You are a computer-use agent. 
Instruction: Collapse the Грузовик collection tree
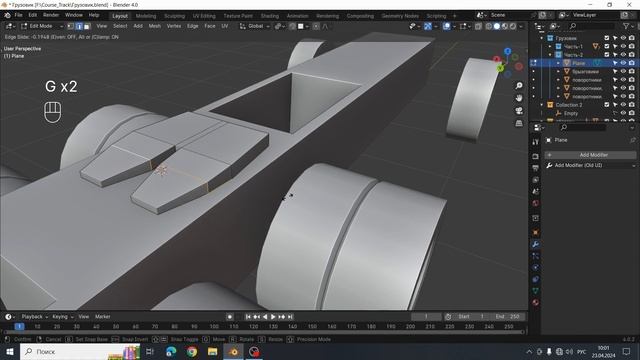[x=542, y=38]
